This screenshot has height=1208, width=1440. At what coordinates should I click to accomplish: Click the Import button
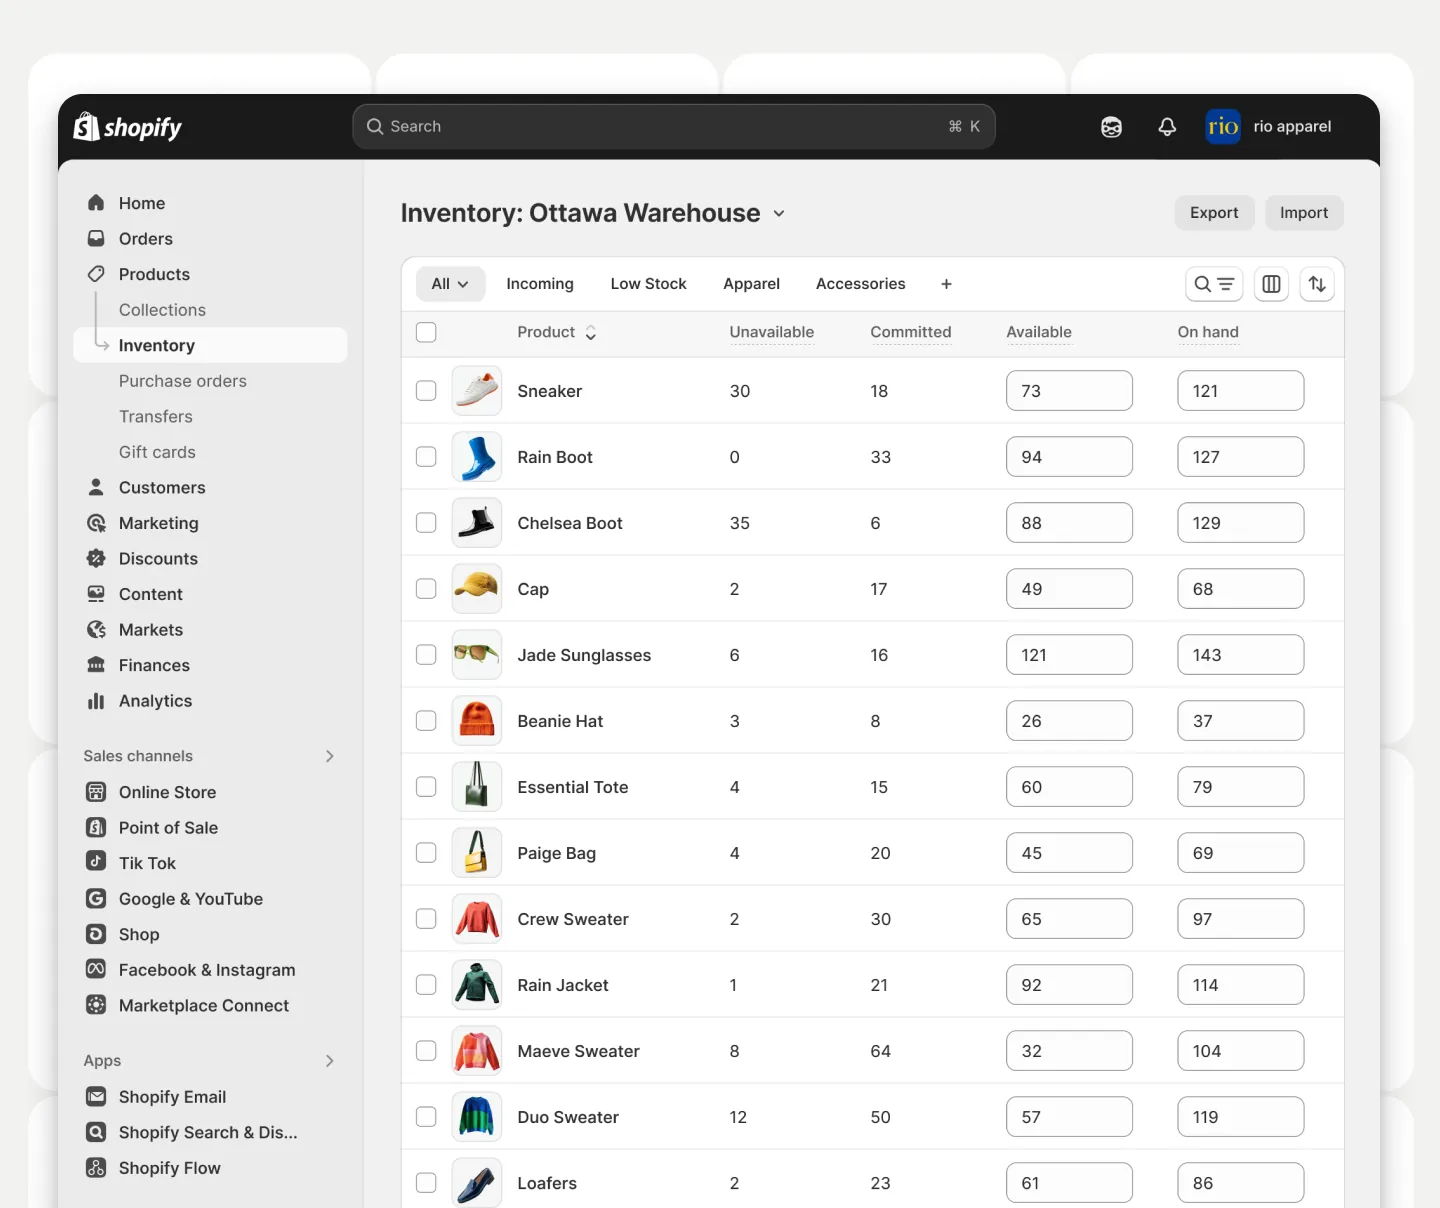1304,213
